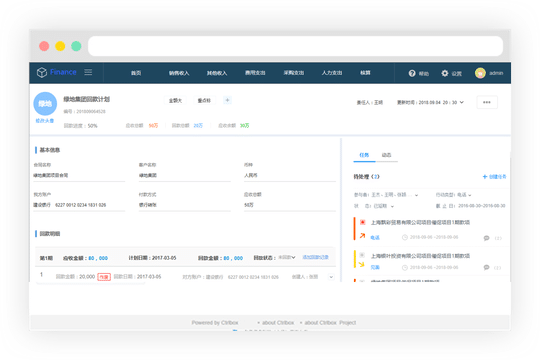Click the about Ctrlbox Project footer link
This screenshot has height=360, width=540.
tap(330, 323)
